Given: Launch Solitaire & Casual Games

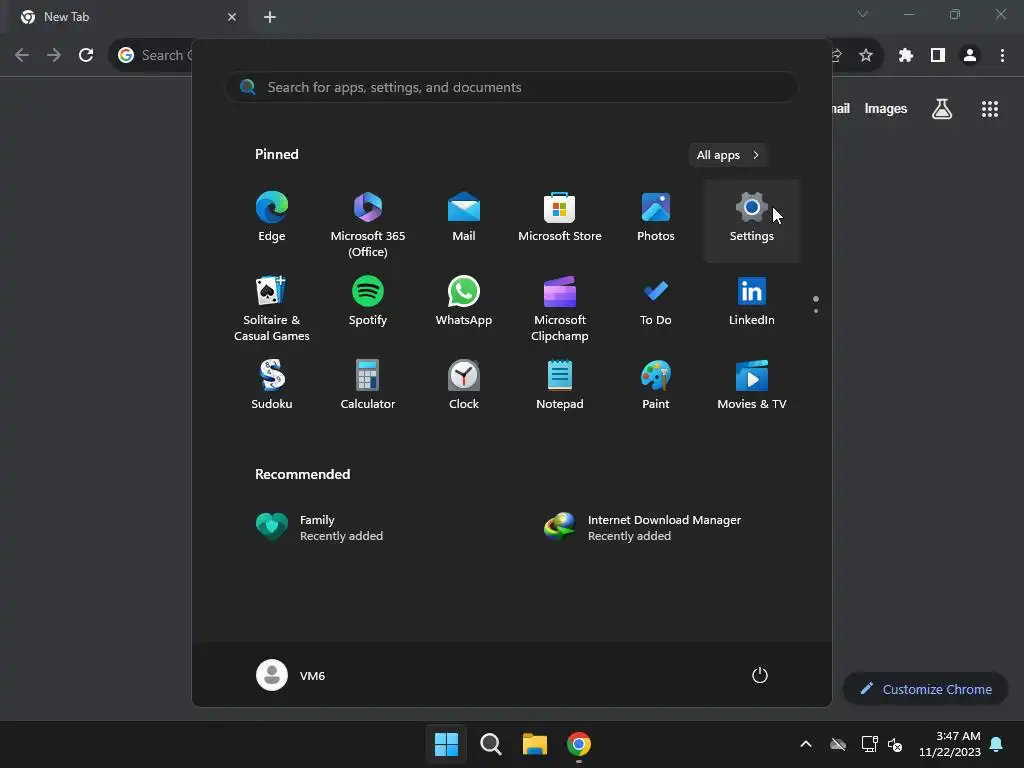Looking at the screenshot, I should click(x=272, y=307).
